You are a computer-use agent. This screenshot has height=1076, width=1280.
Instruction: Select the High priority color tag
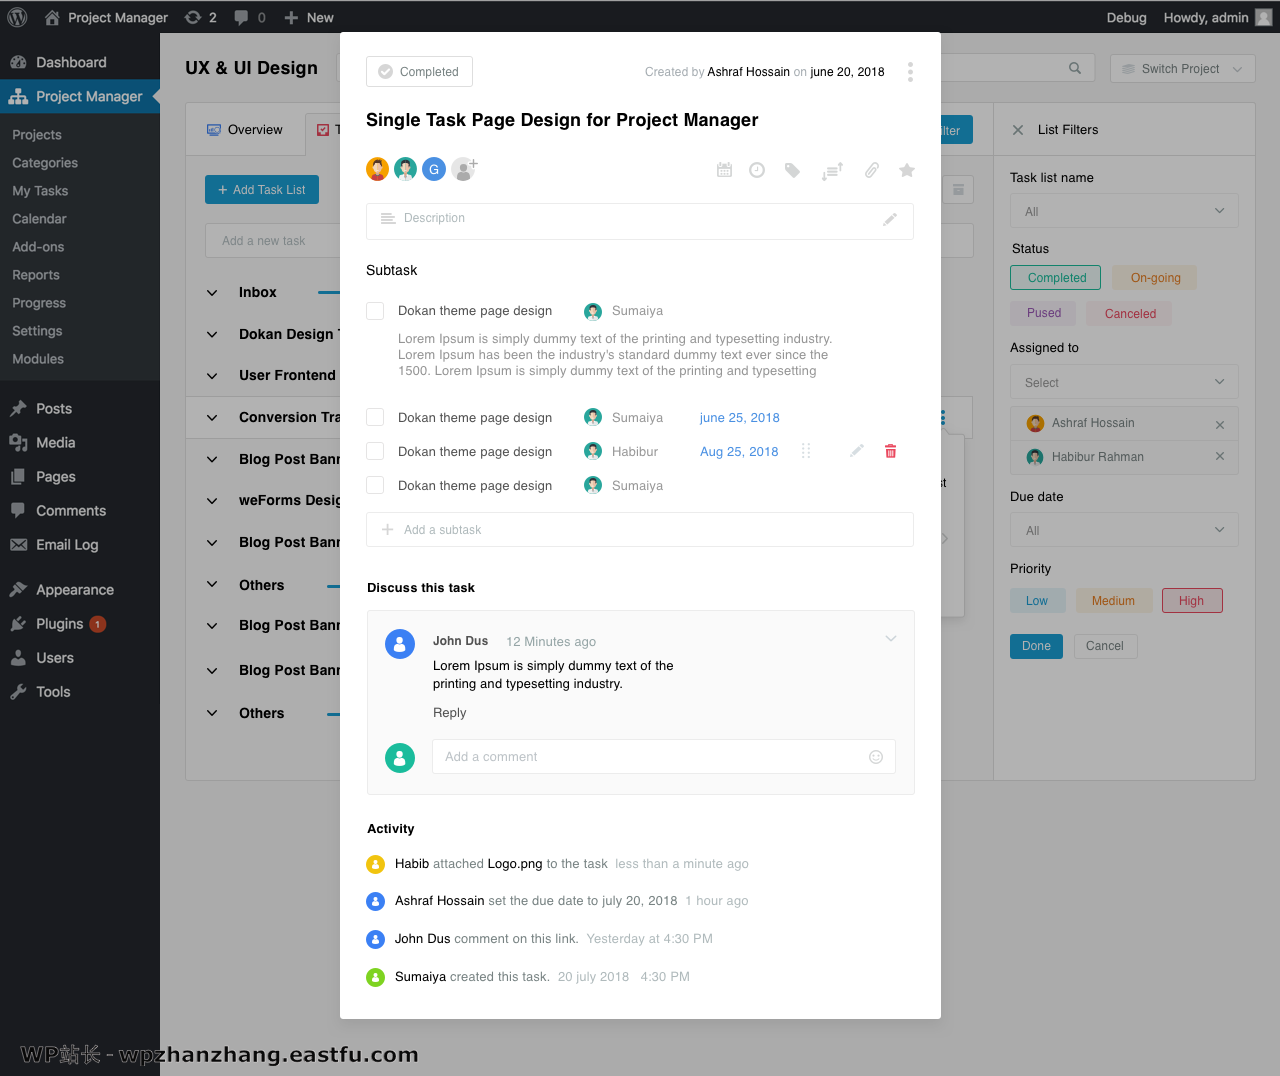tap(1191, 601)
